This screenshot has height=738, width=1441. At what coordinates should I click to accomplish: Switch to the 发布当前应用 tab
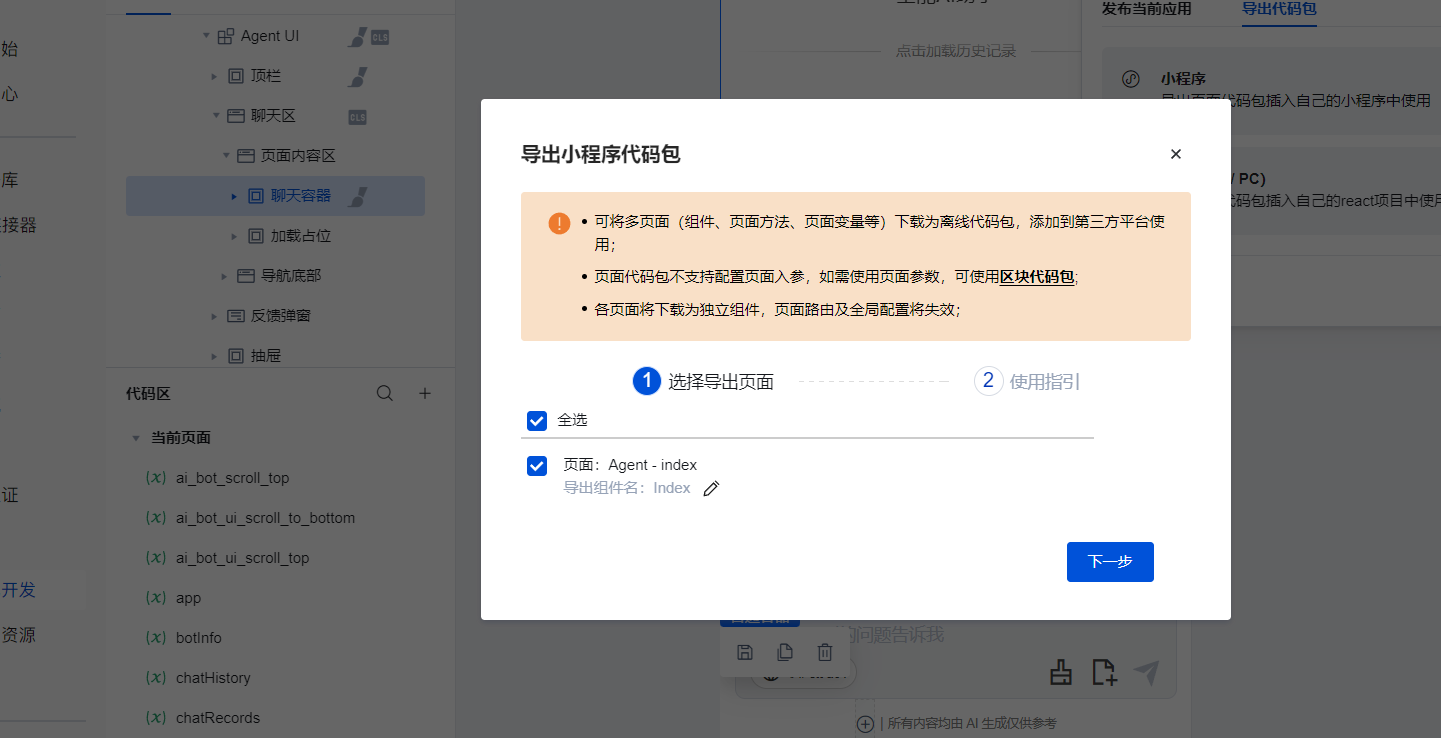point(1148,9)
